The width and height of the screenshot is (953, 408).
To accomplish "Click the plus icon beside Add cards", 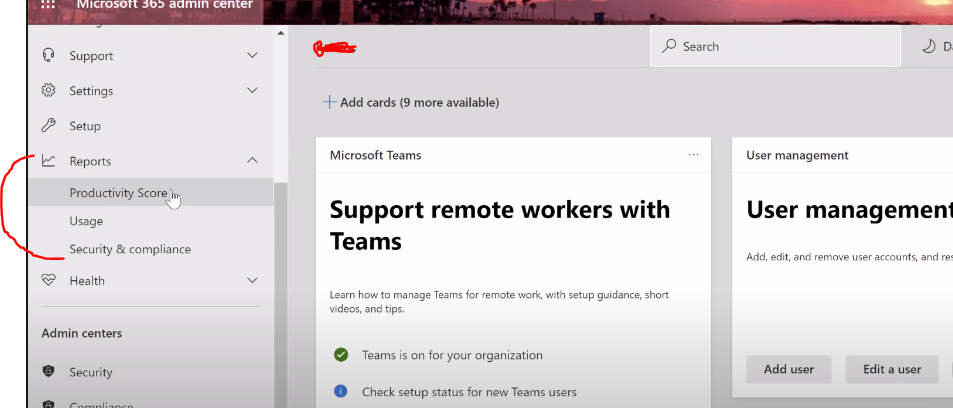I will [329, 102].
